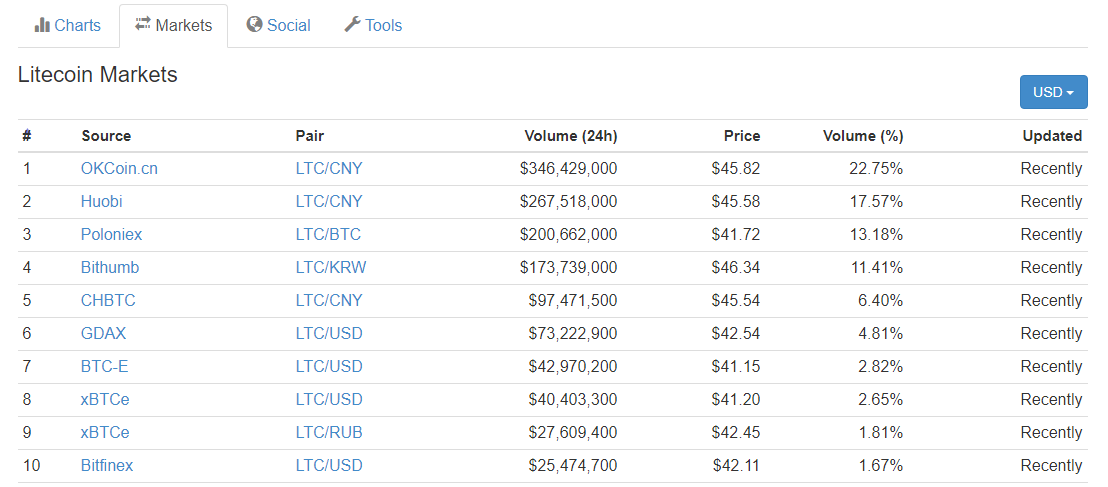Click the globe icon on Social tab

coord(254,25)
